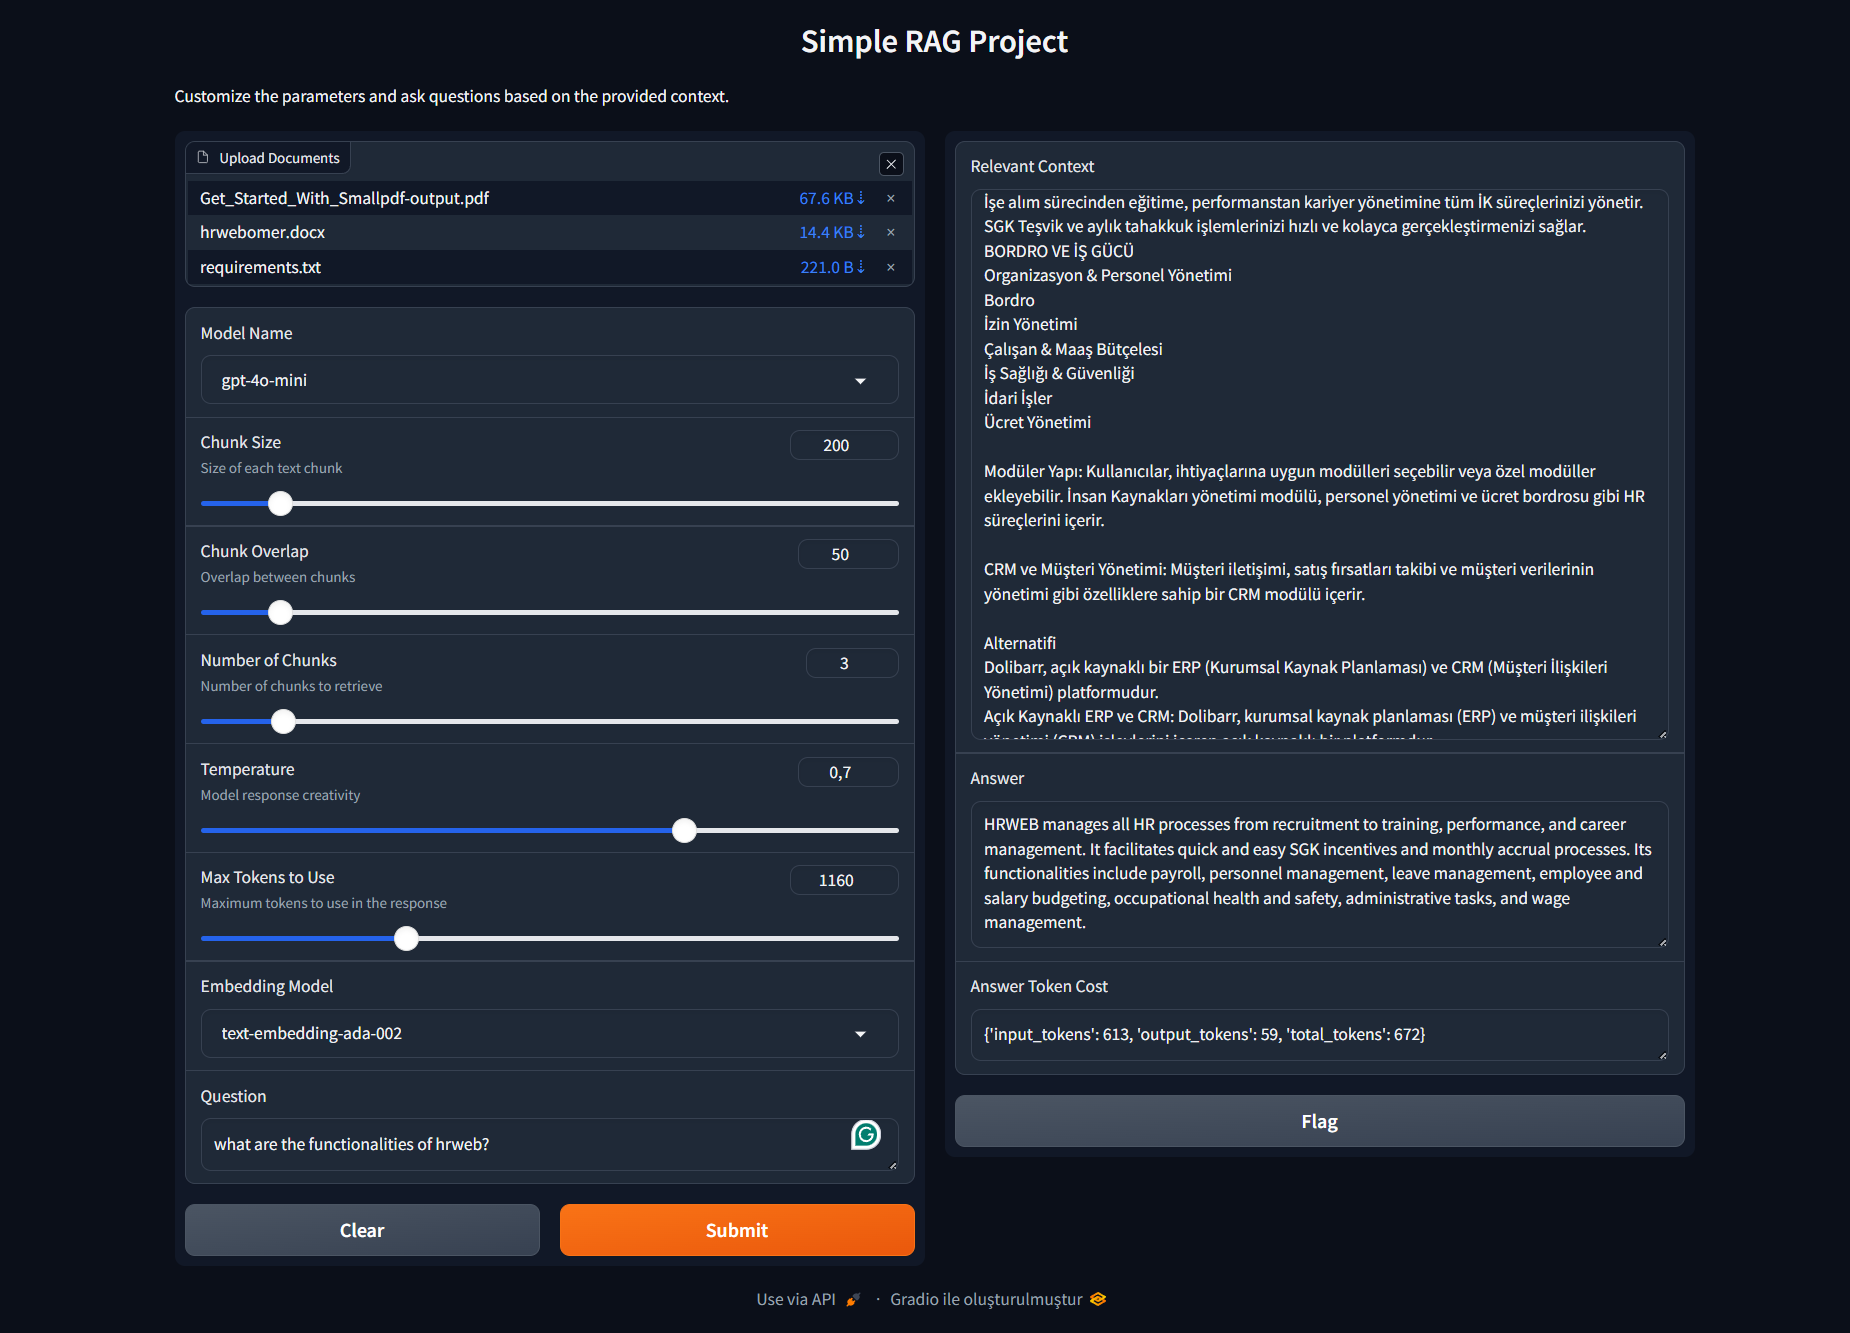This screenshot has width=1850, height=1333.
Task: Click the Temperature slider handle
Action: point(684,830)
